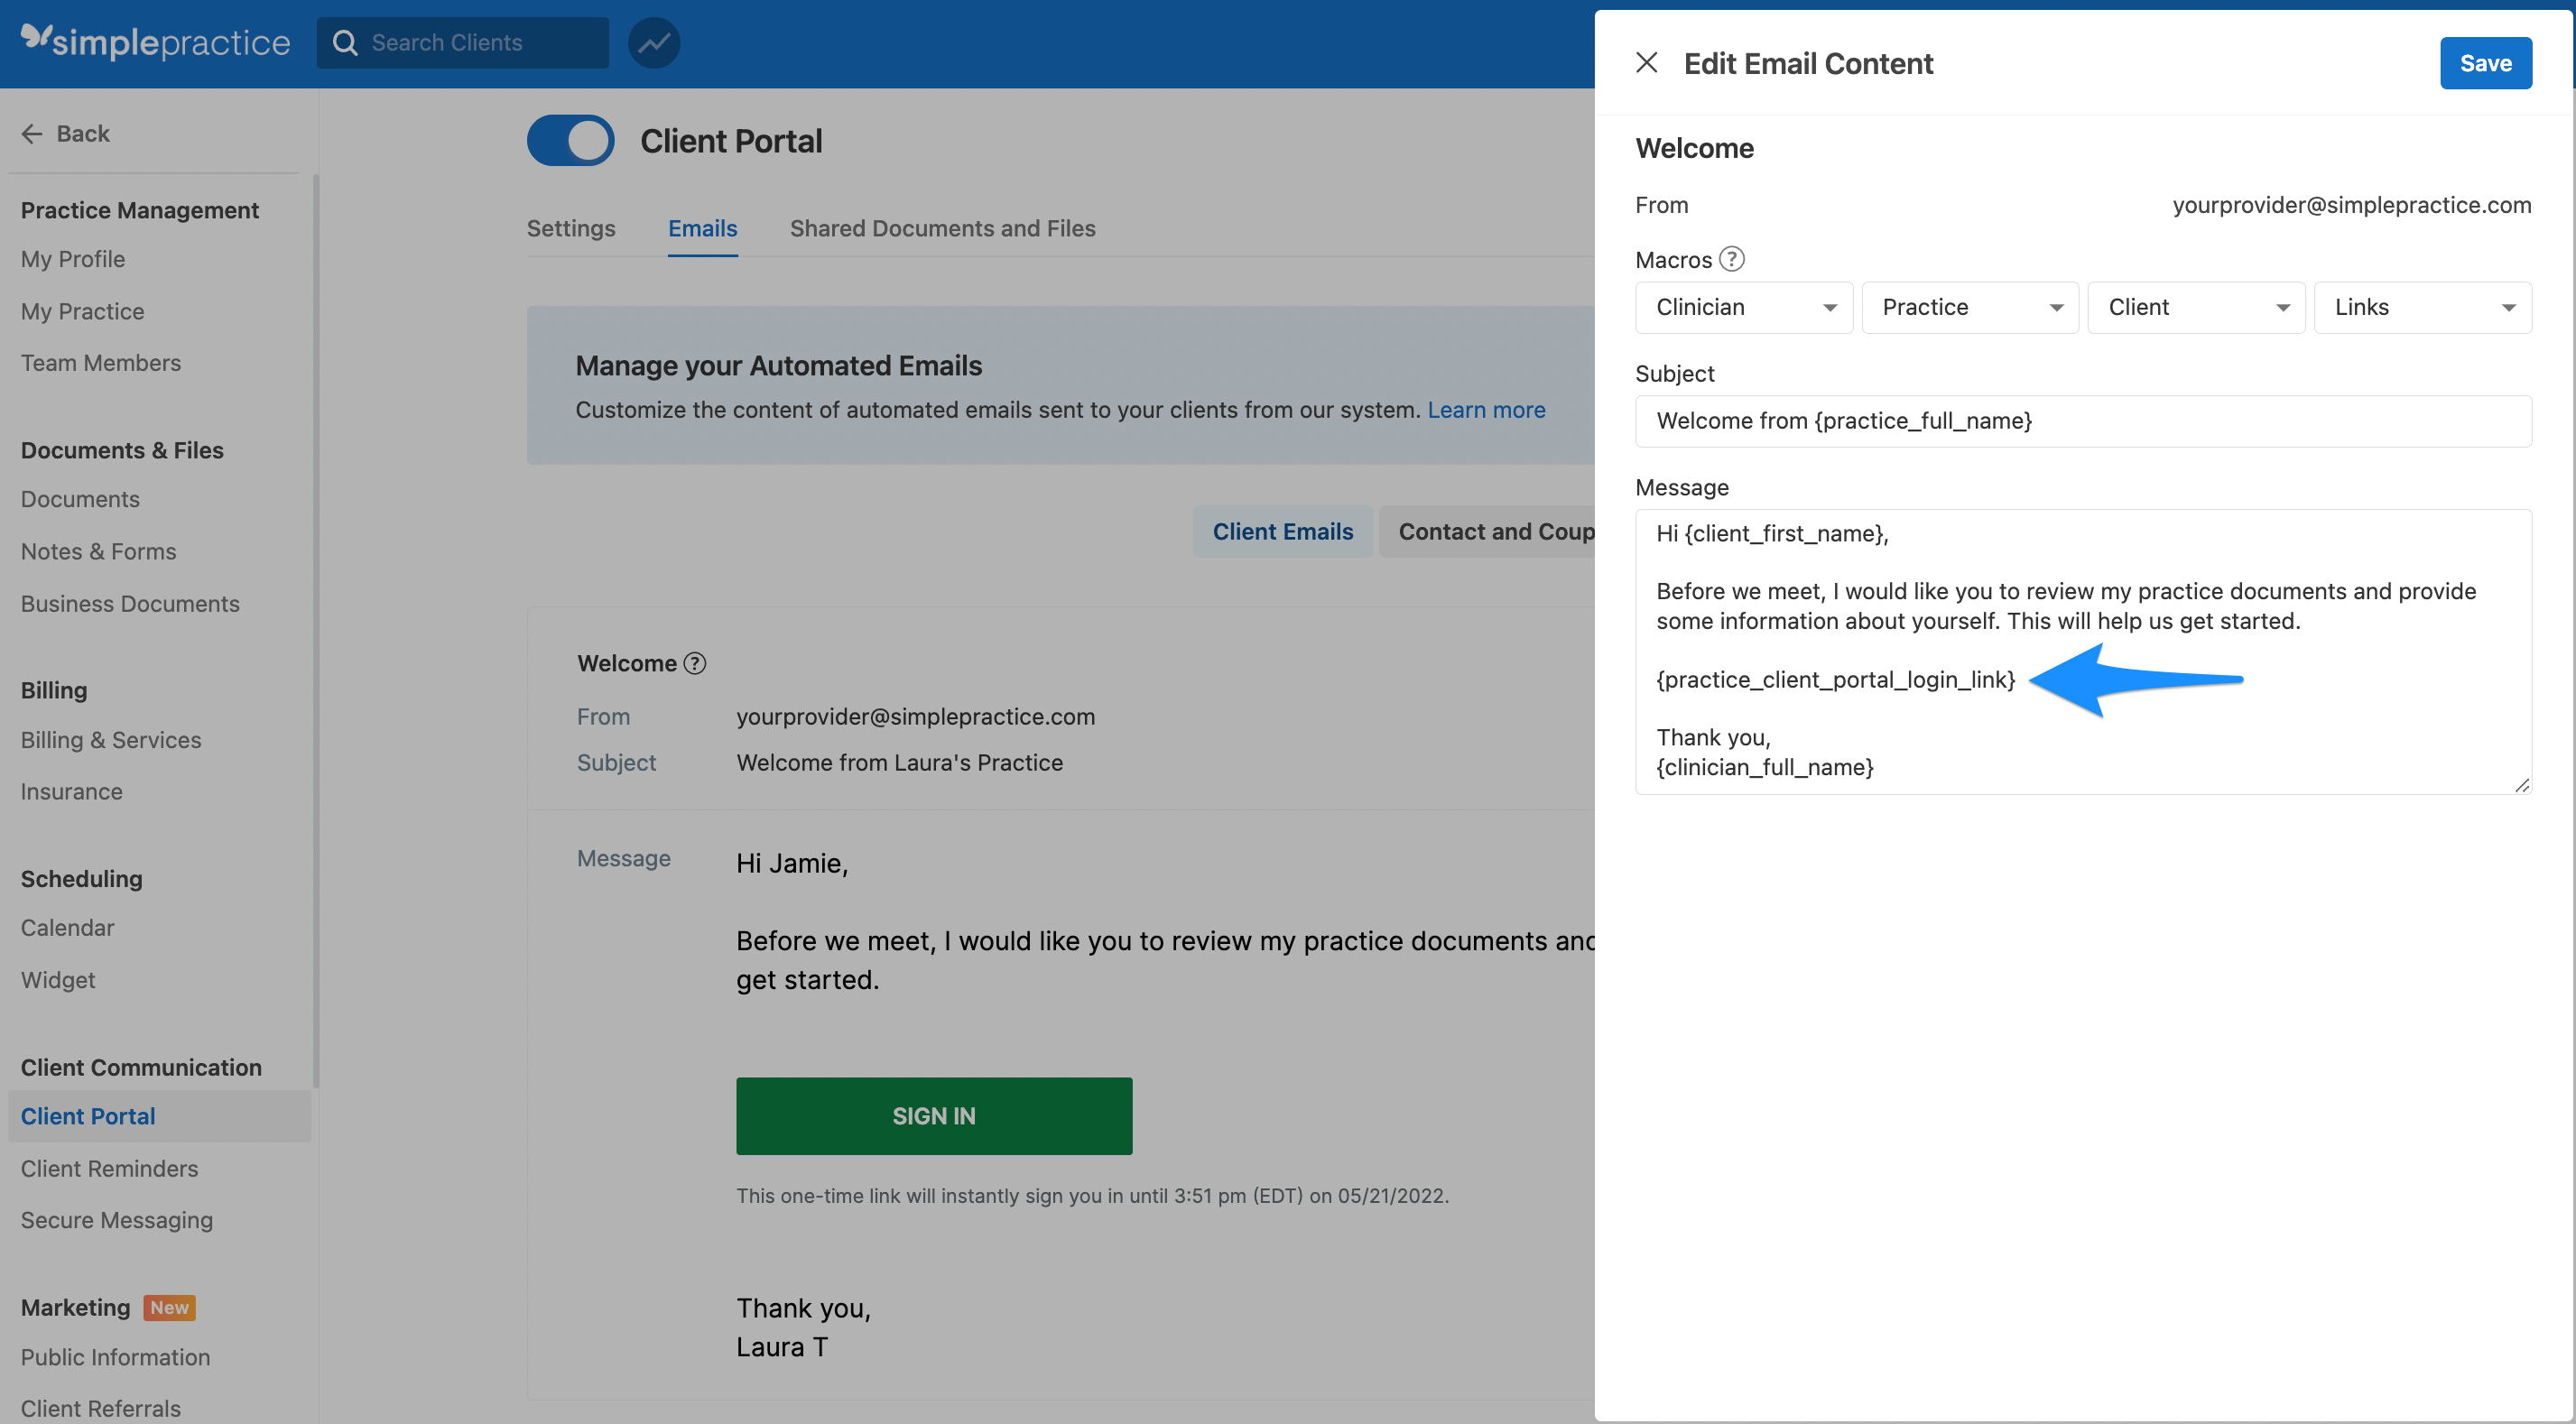Click inside the Subject input field
This screenshot has width=2576, height=1424.
coord(2083,421)
